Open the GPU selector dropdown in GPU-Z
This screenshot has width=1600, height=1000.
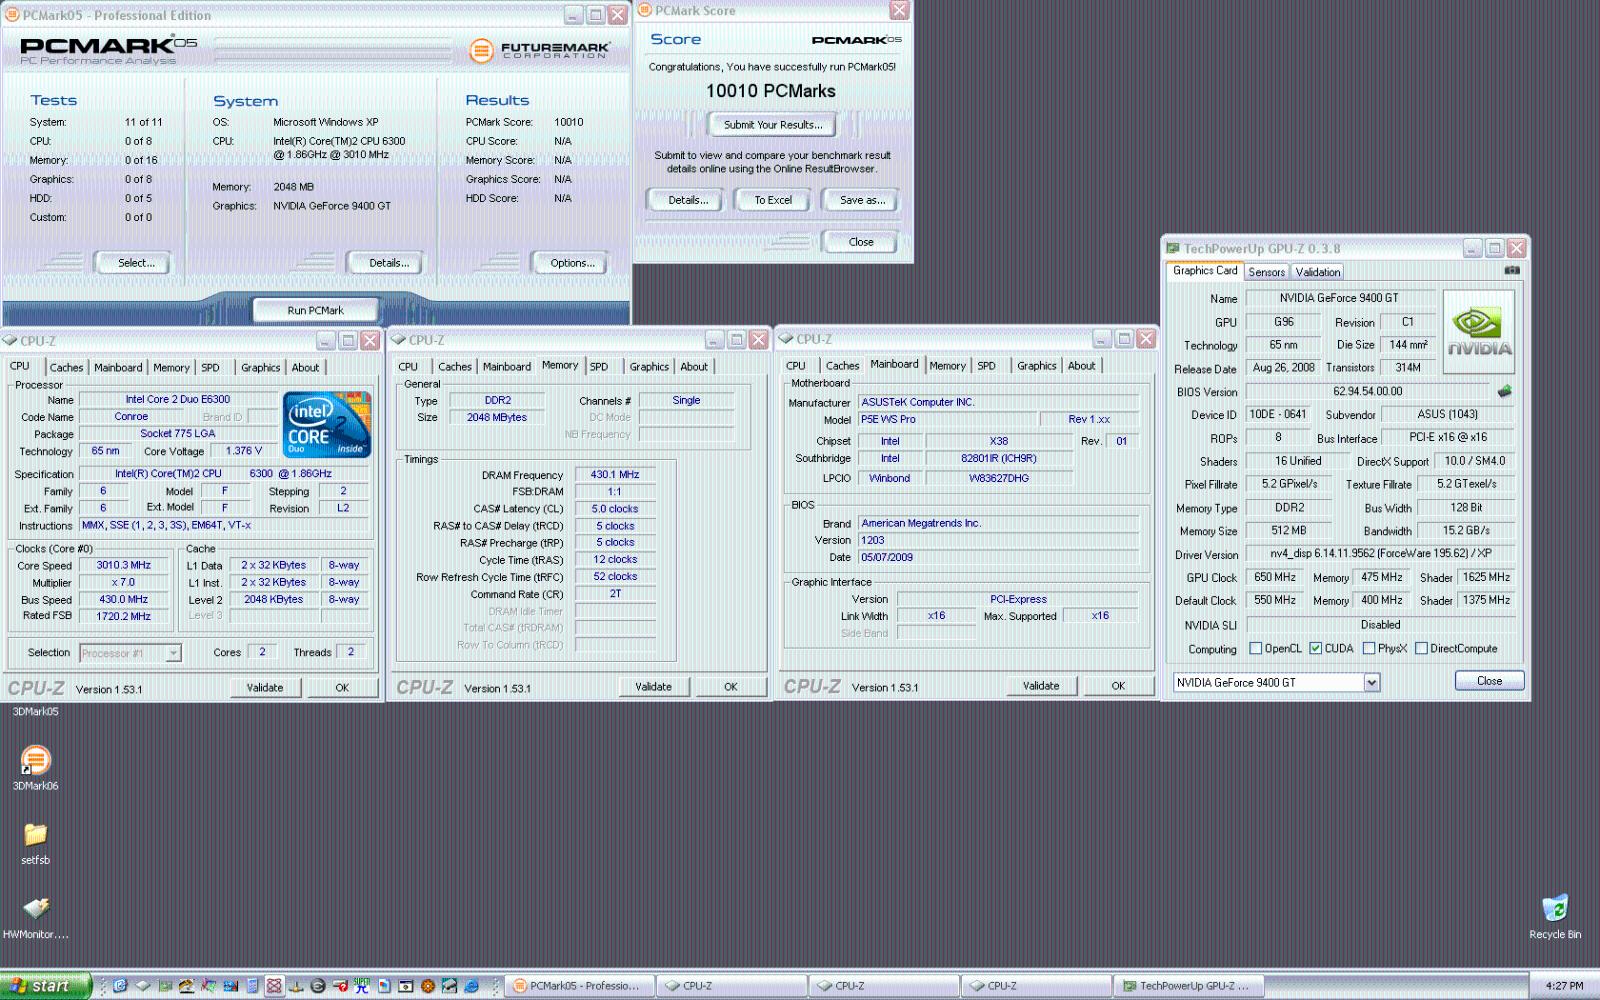(x=1371, y=682)
